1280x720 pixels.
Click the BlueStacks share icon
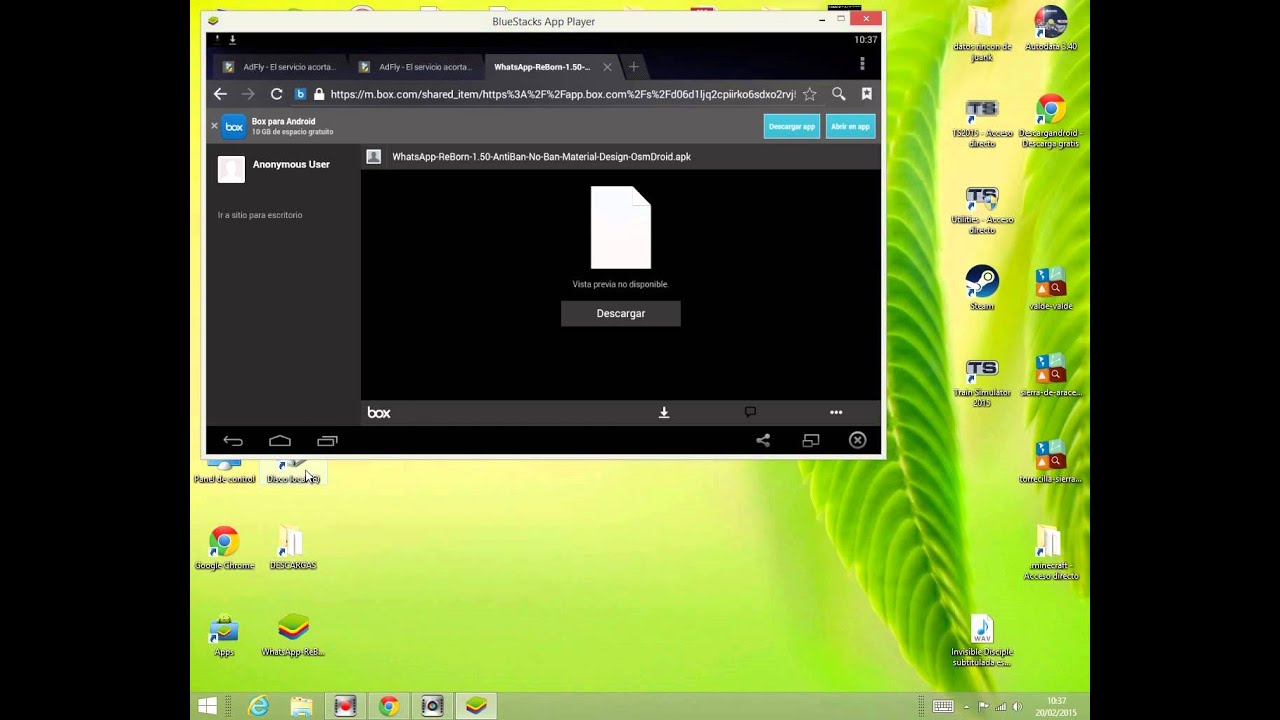(763, 440)
